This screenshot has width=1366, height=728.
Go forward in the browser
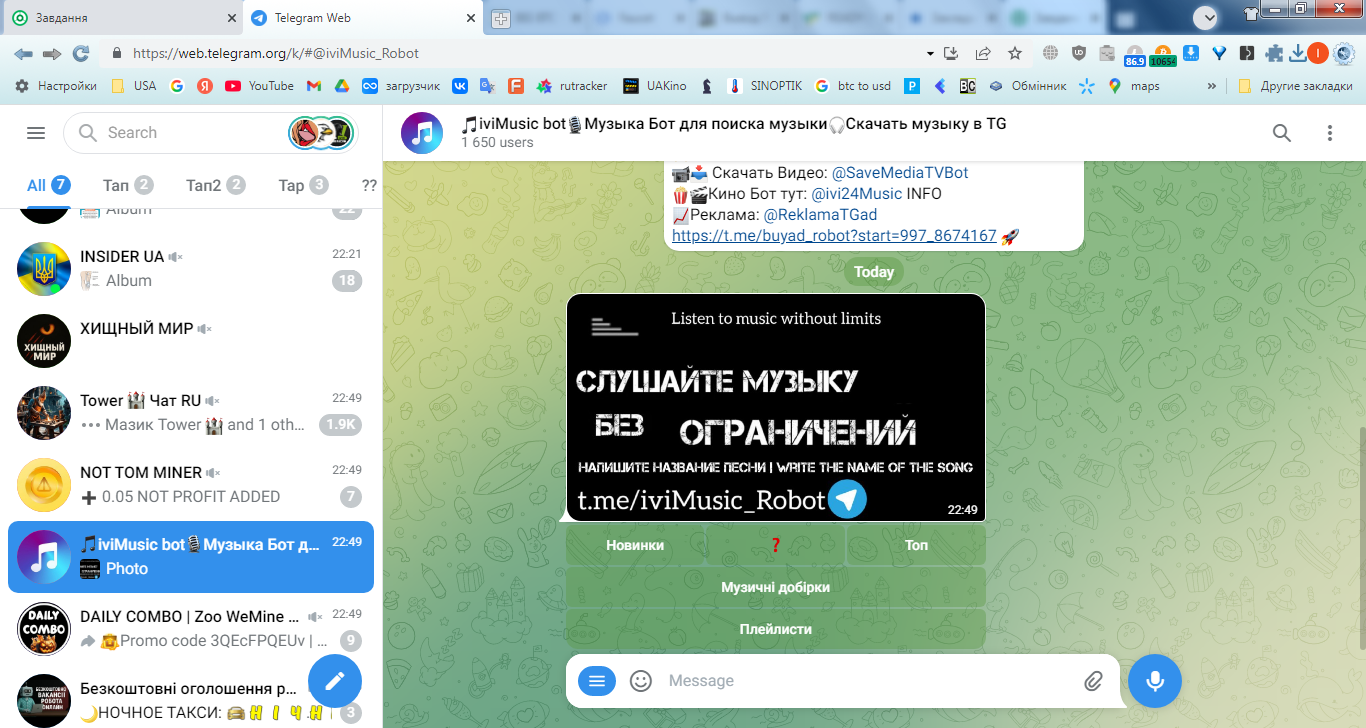pyautogui.click(x=52, y=53)
